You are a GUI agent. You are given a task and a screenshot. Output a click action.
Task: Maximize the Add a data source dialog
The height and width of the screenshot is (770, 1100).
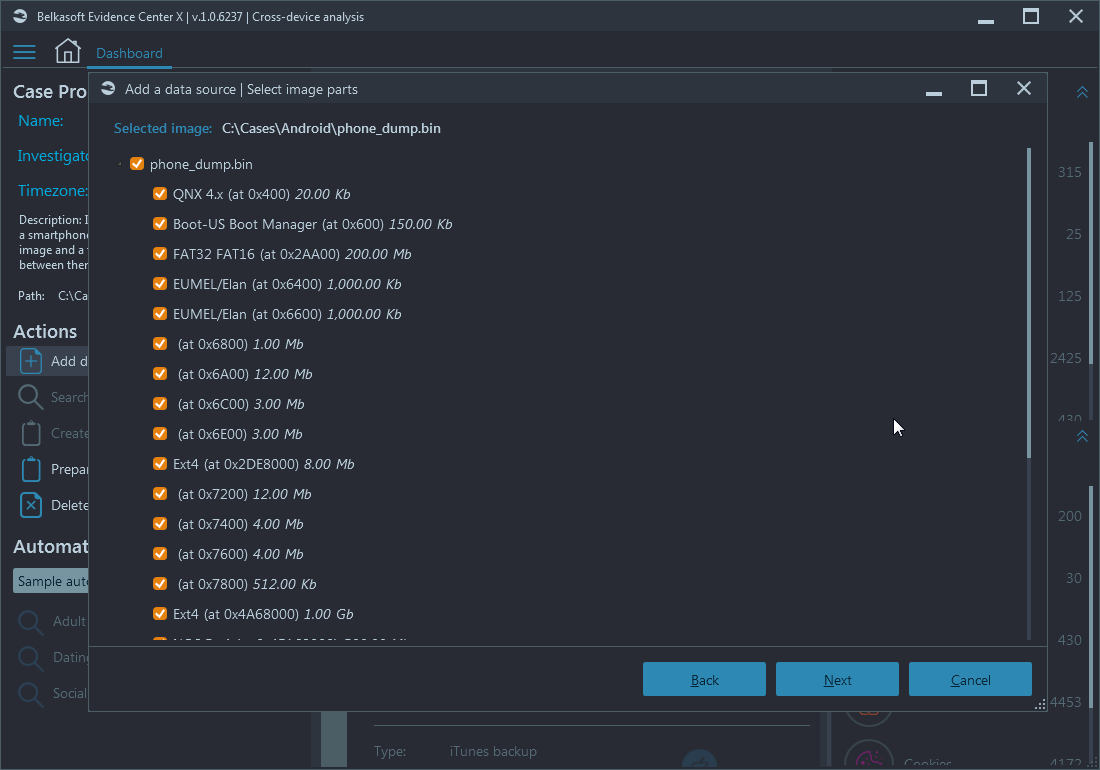coord(979,88)
